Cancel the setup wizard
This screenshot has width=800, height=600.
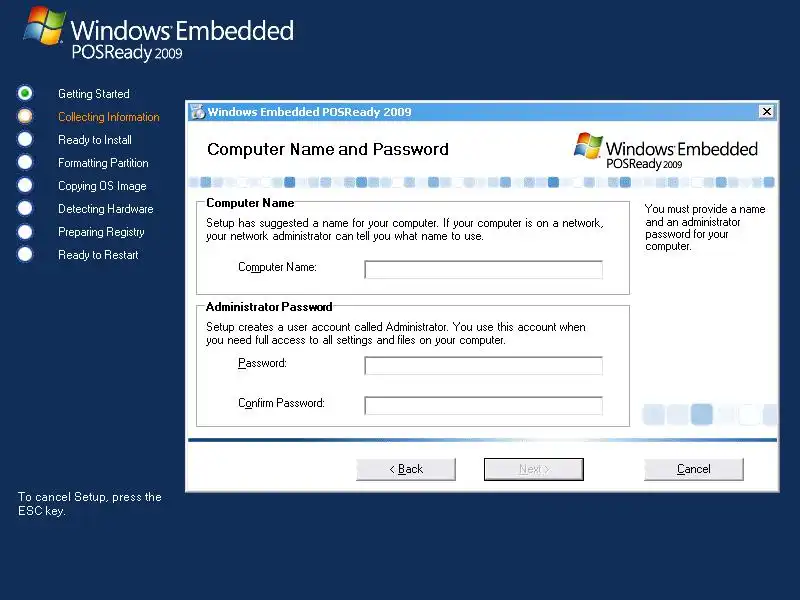[693, 469]
